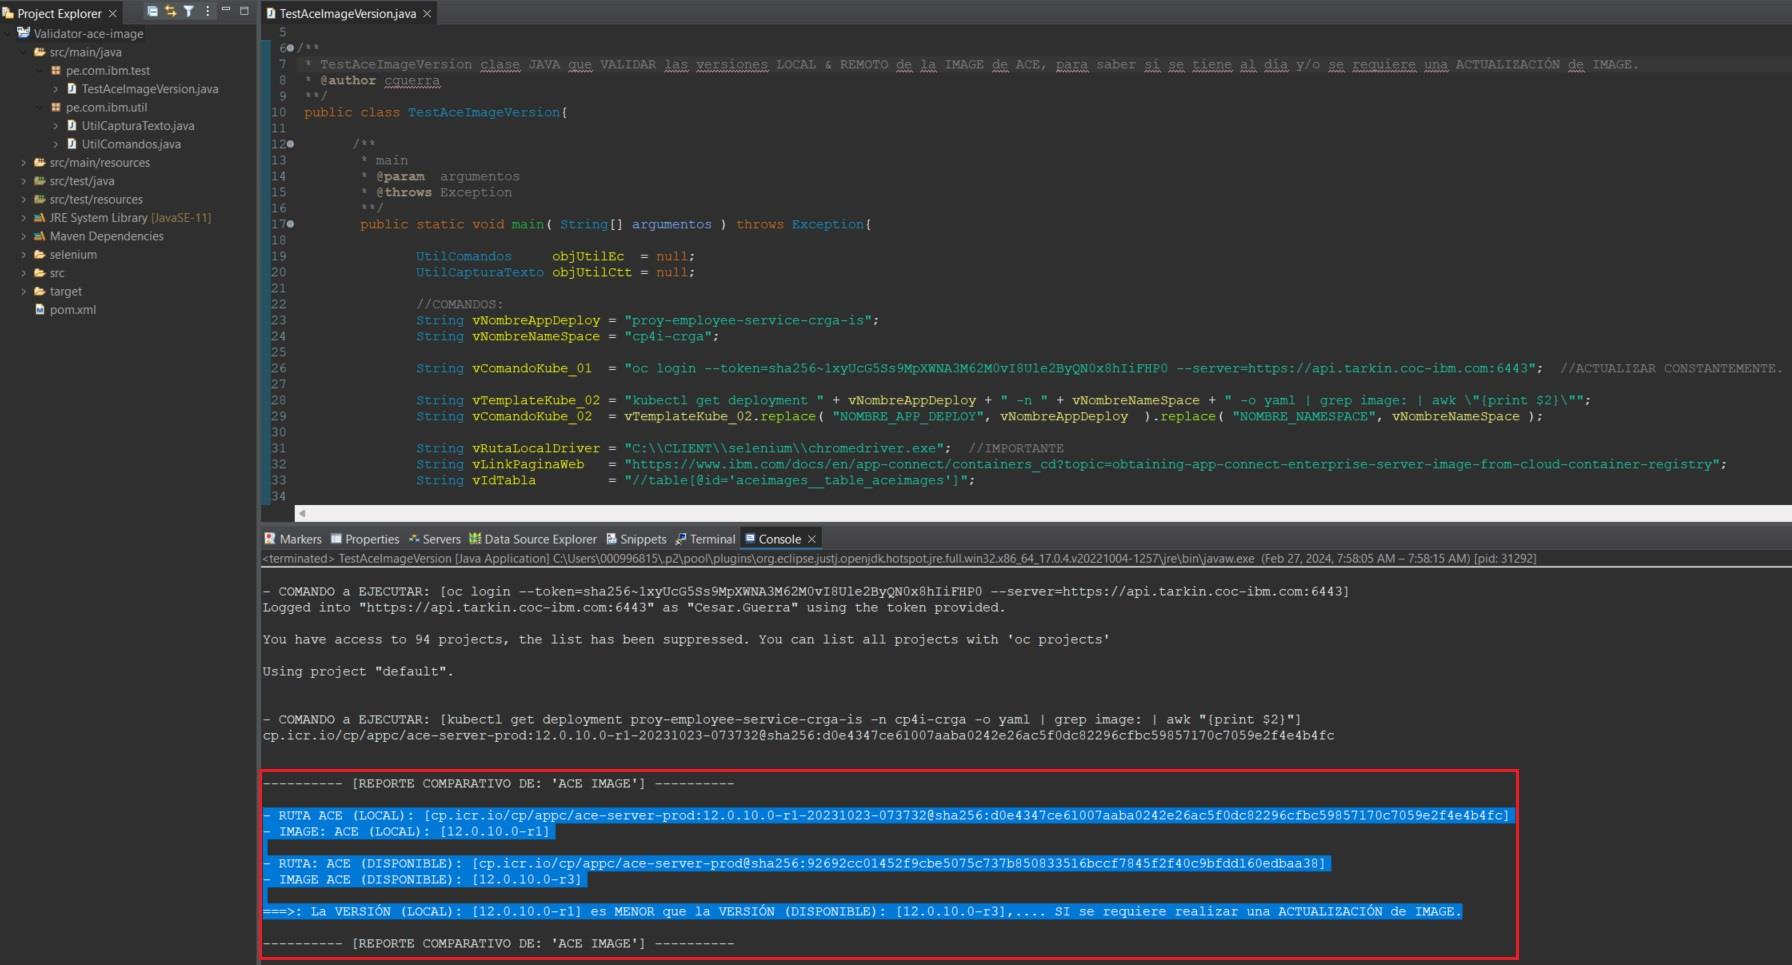The width and height of the screenshot is (1792, 965).
Task: Click the vLinkPaginaWeb URL string in the editor
Action: [1172, 464]
